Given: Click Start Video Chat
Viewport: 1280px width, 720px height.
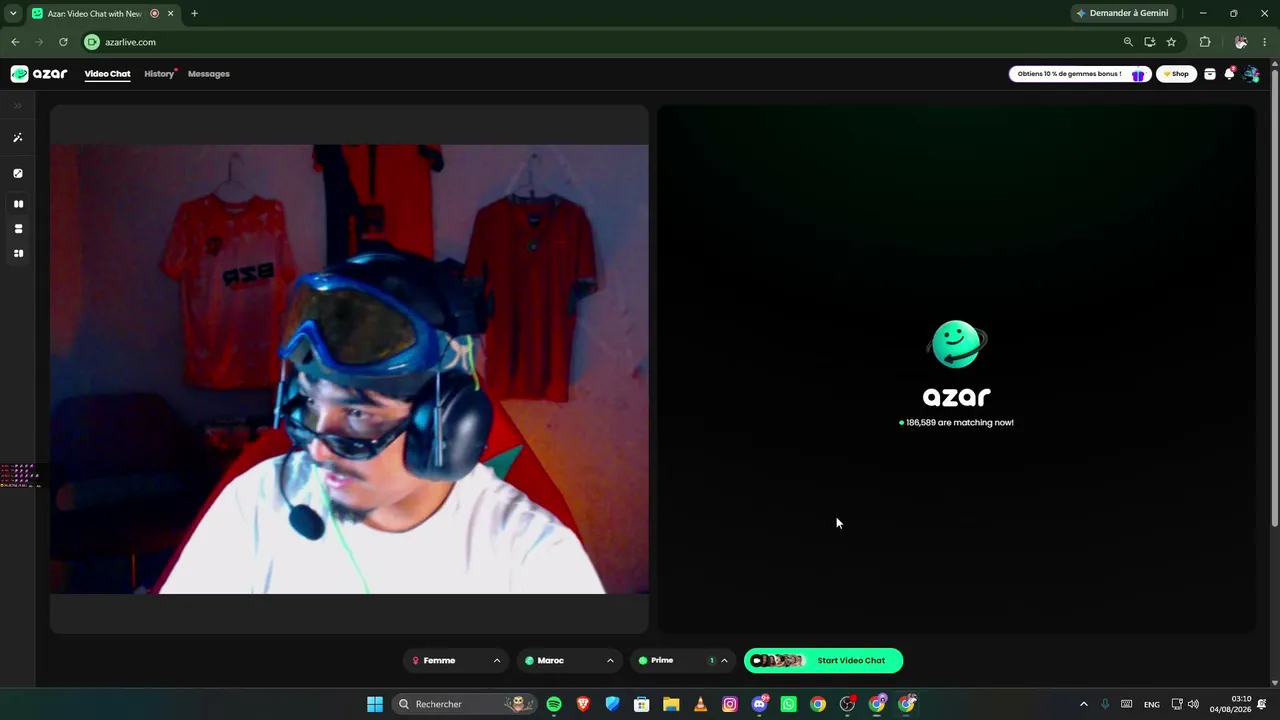Looking at the screenshot, I should tap(823, 660).
